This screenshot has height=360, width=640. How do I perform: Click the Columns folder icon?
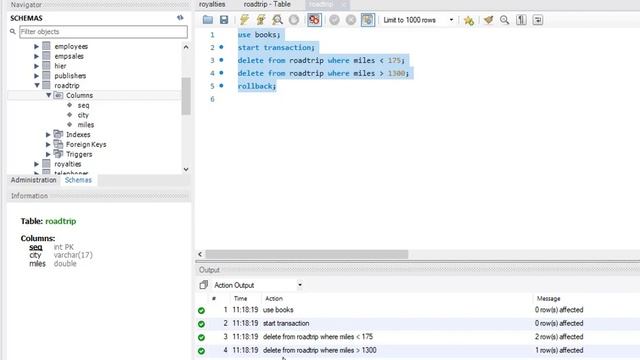click(58, 95)
